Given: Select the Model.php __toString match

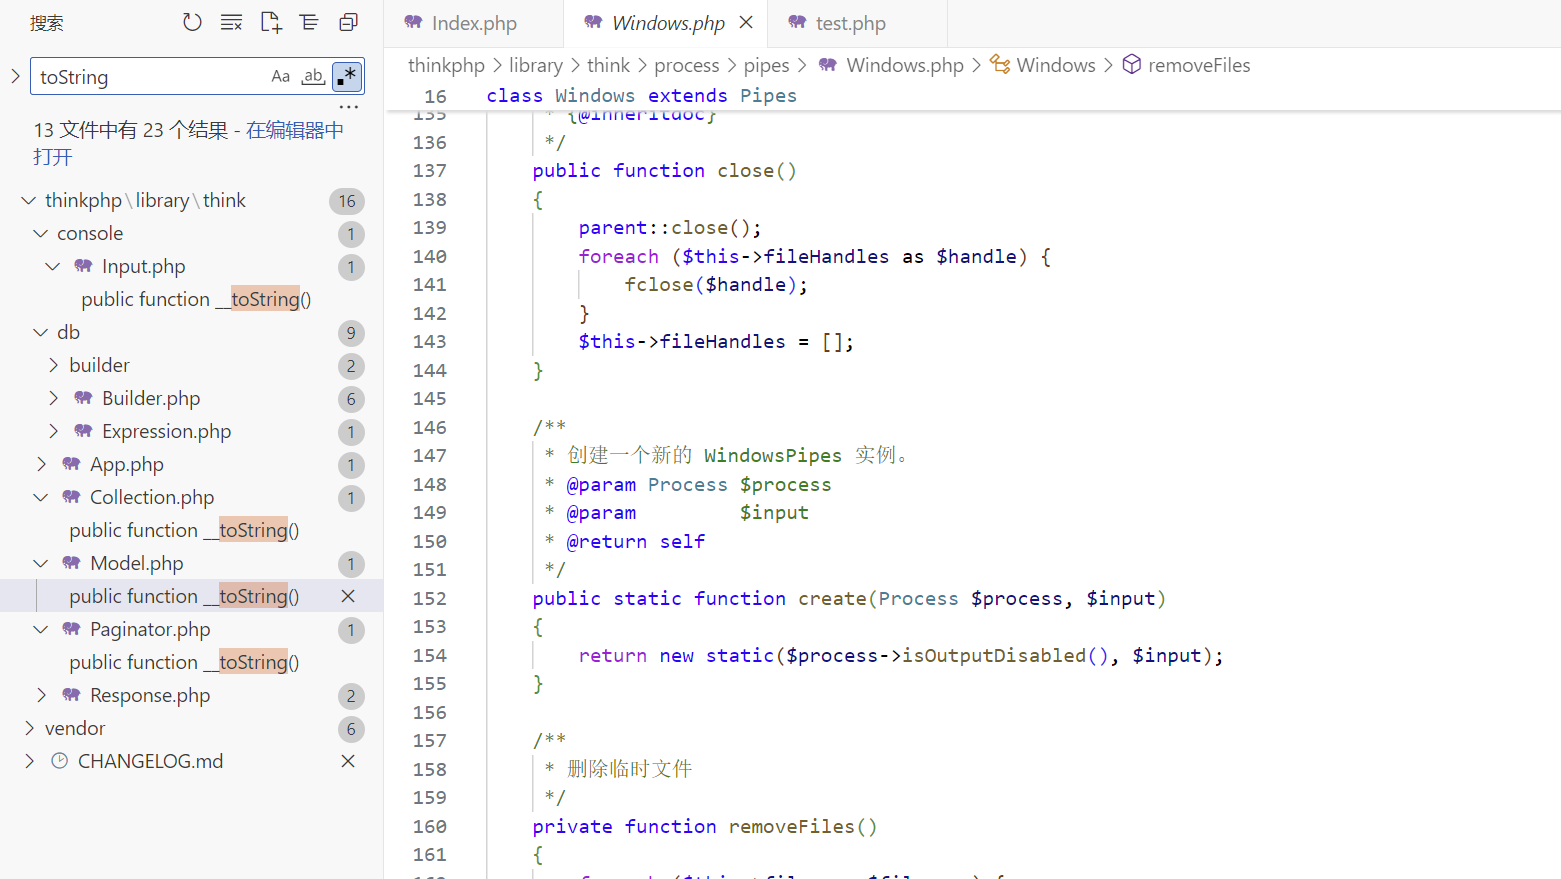Looking at the screenshot, I should click(x=184, y=596).
